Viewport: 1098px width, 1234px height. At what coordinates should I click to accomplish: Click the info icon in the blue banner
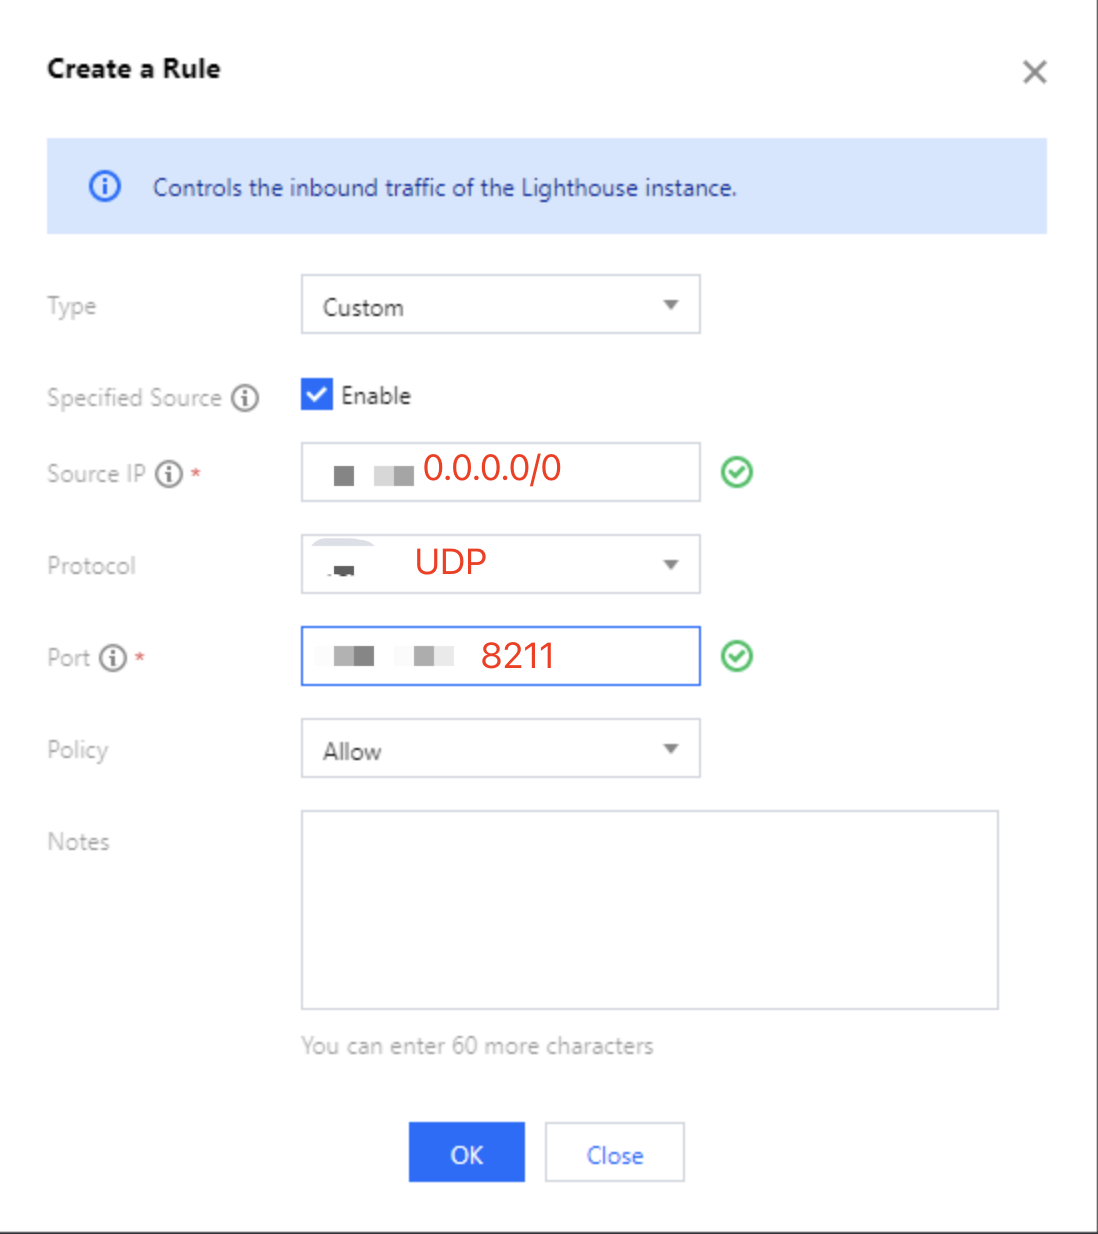105,186
